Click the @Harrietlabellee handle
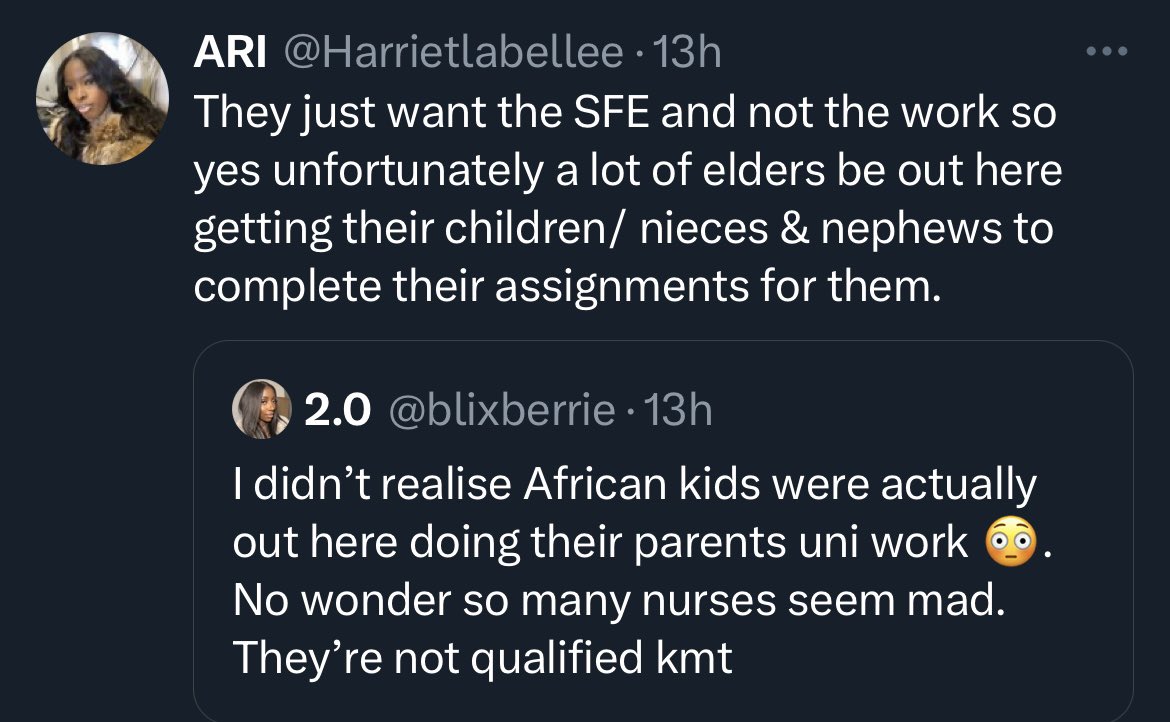 452,54
